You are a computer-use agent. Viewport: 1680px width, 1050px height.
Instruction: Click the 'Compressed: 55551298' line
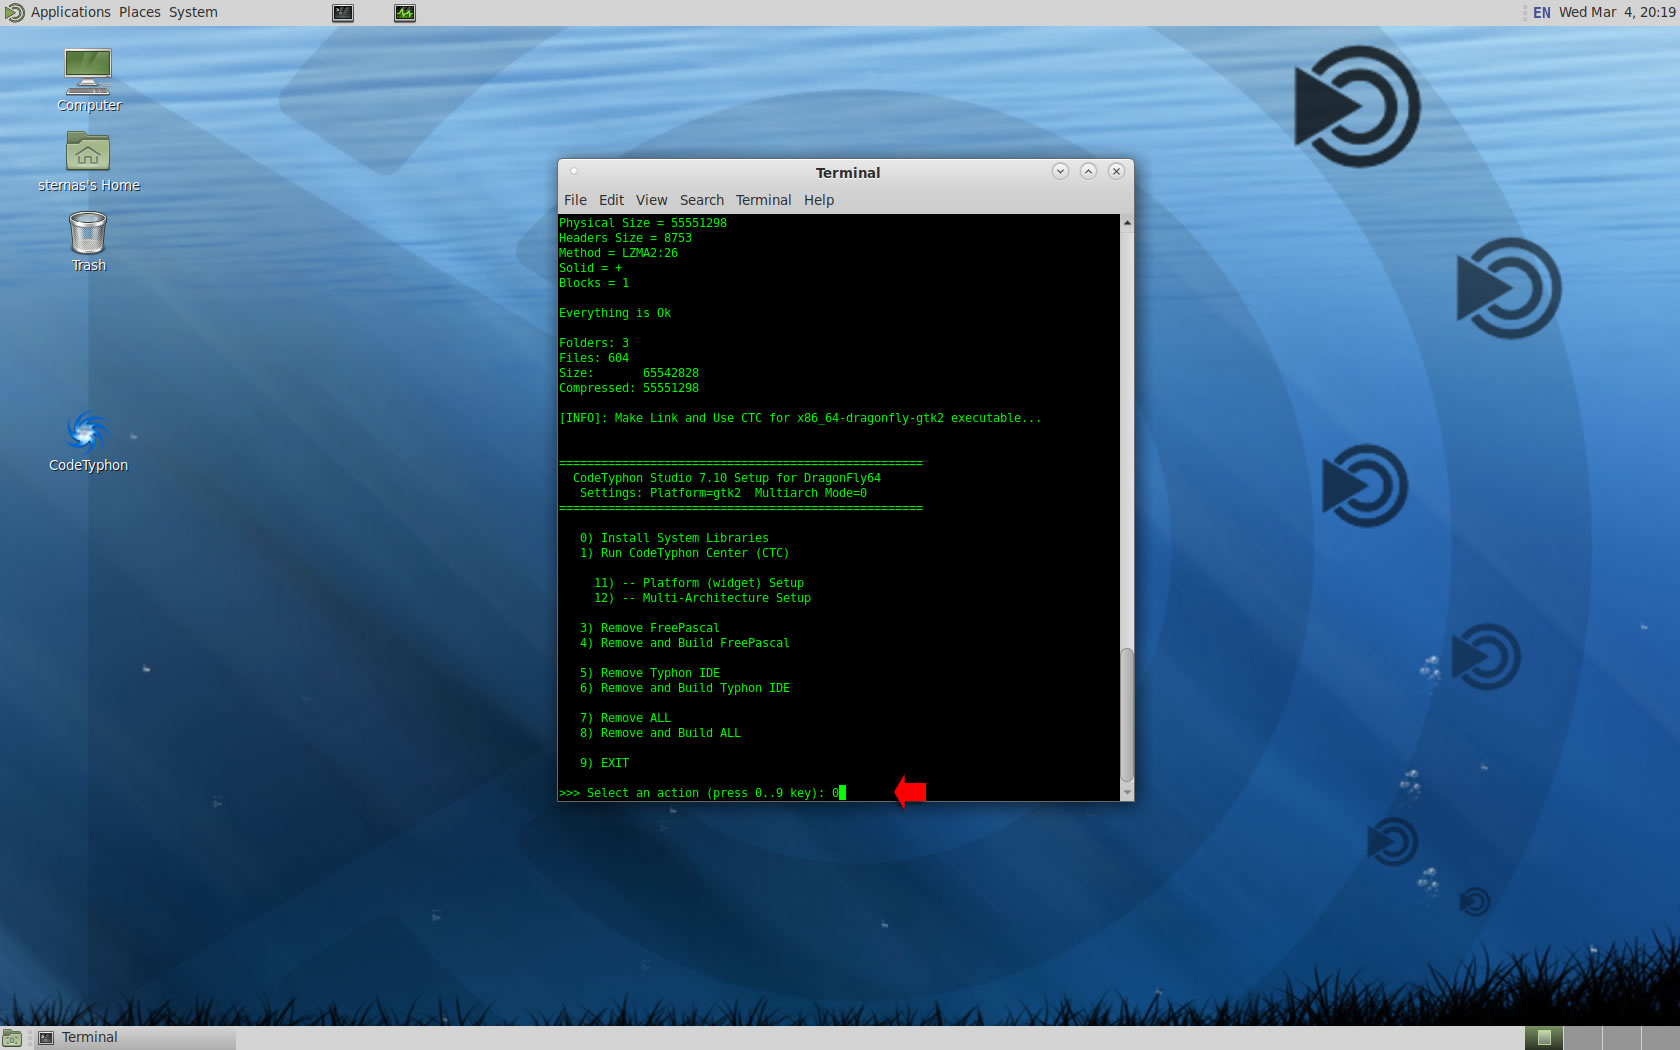tap(629, 388)
